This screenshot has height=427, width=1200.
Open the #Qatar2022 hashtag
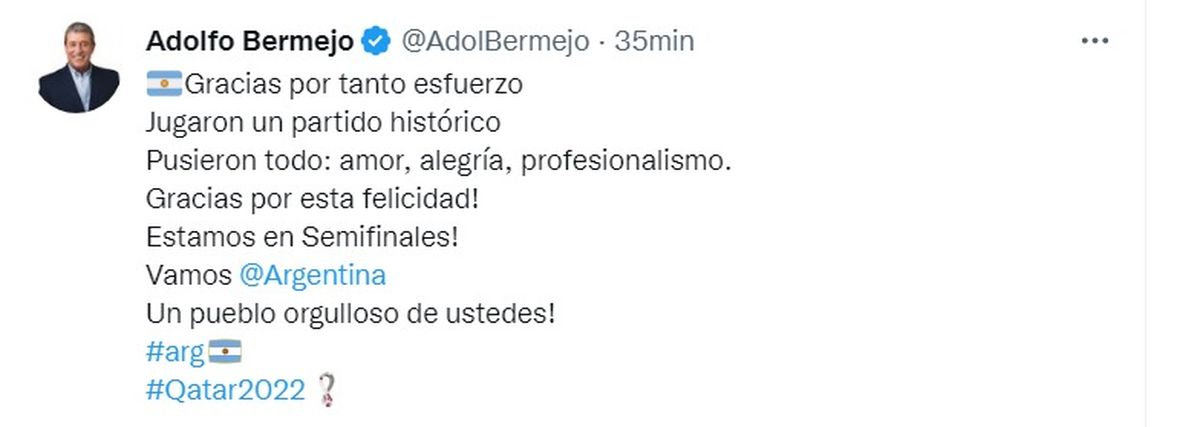click(225, 390)
